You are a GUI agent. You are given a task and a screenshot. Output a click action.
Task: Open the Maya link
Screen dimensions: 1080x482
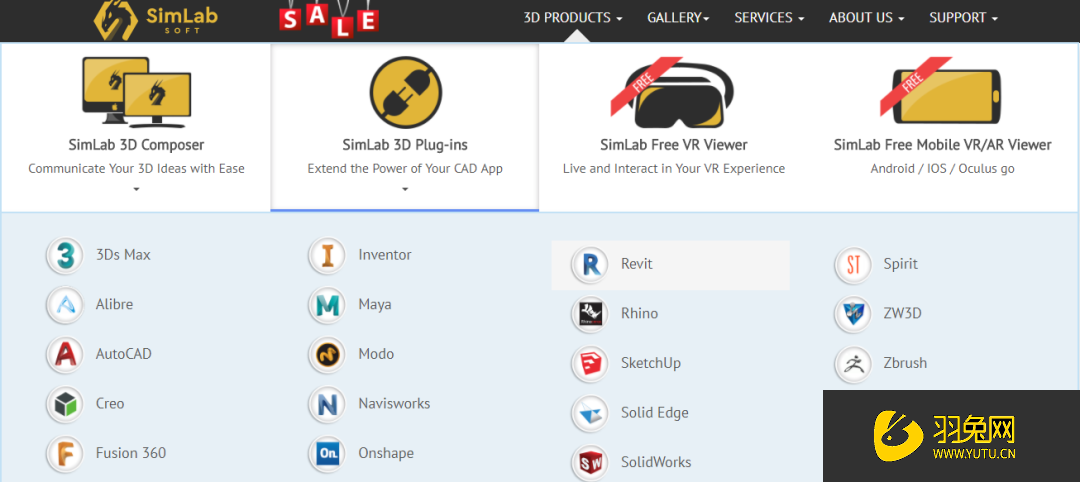click(x=375, y=304)
